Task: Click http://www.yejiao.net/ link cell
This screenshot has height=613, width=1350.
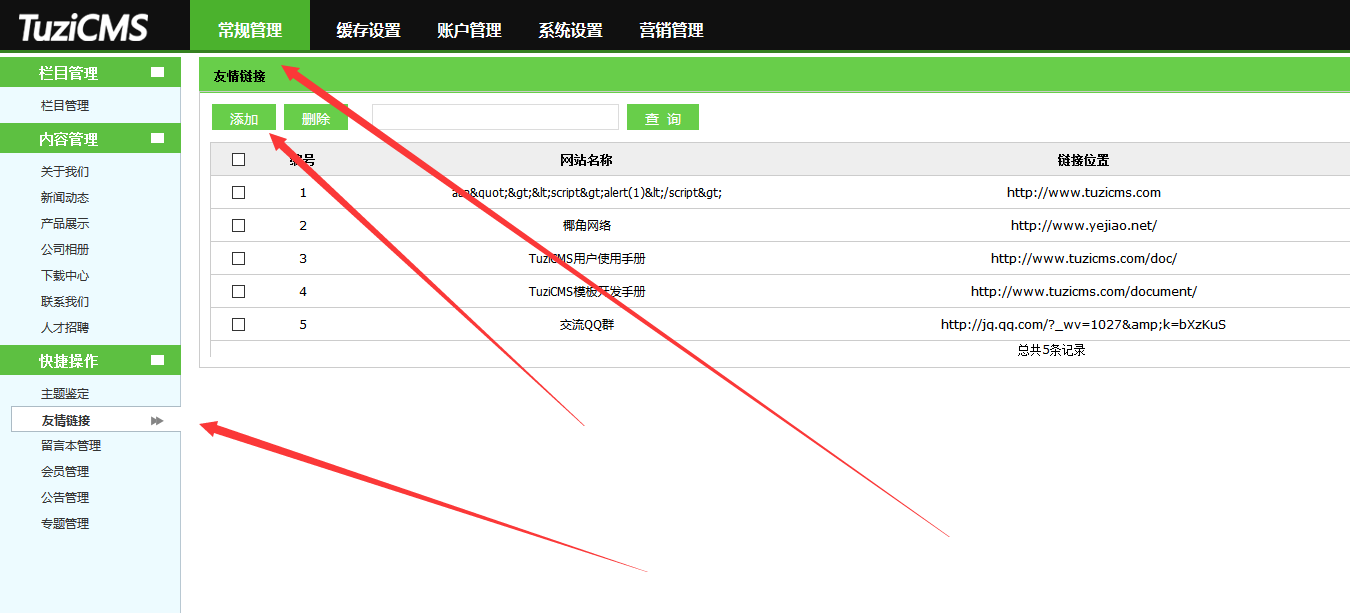Action: pyautogui.click(x=1084, y=225)
